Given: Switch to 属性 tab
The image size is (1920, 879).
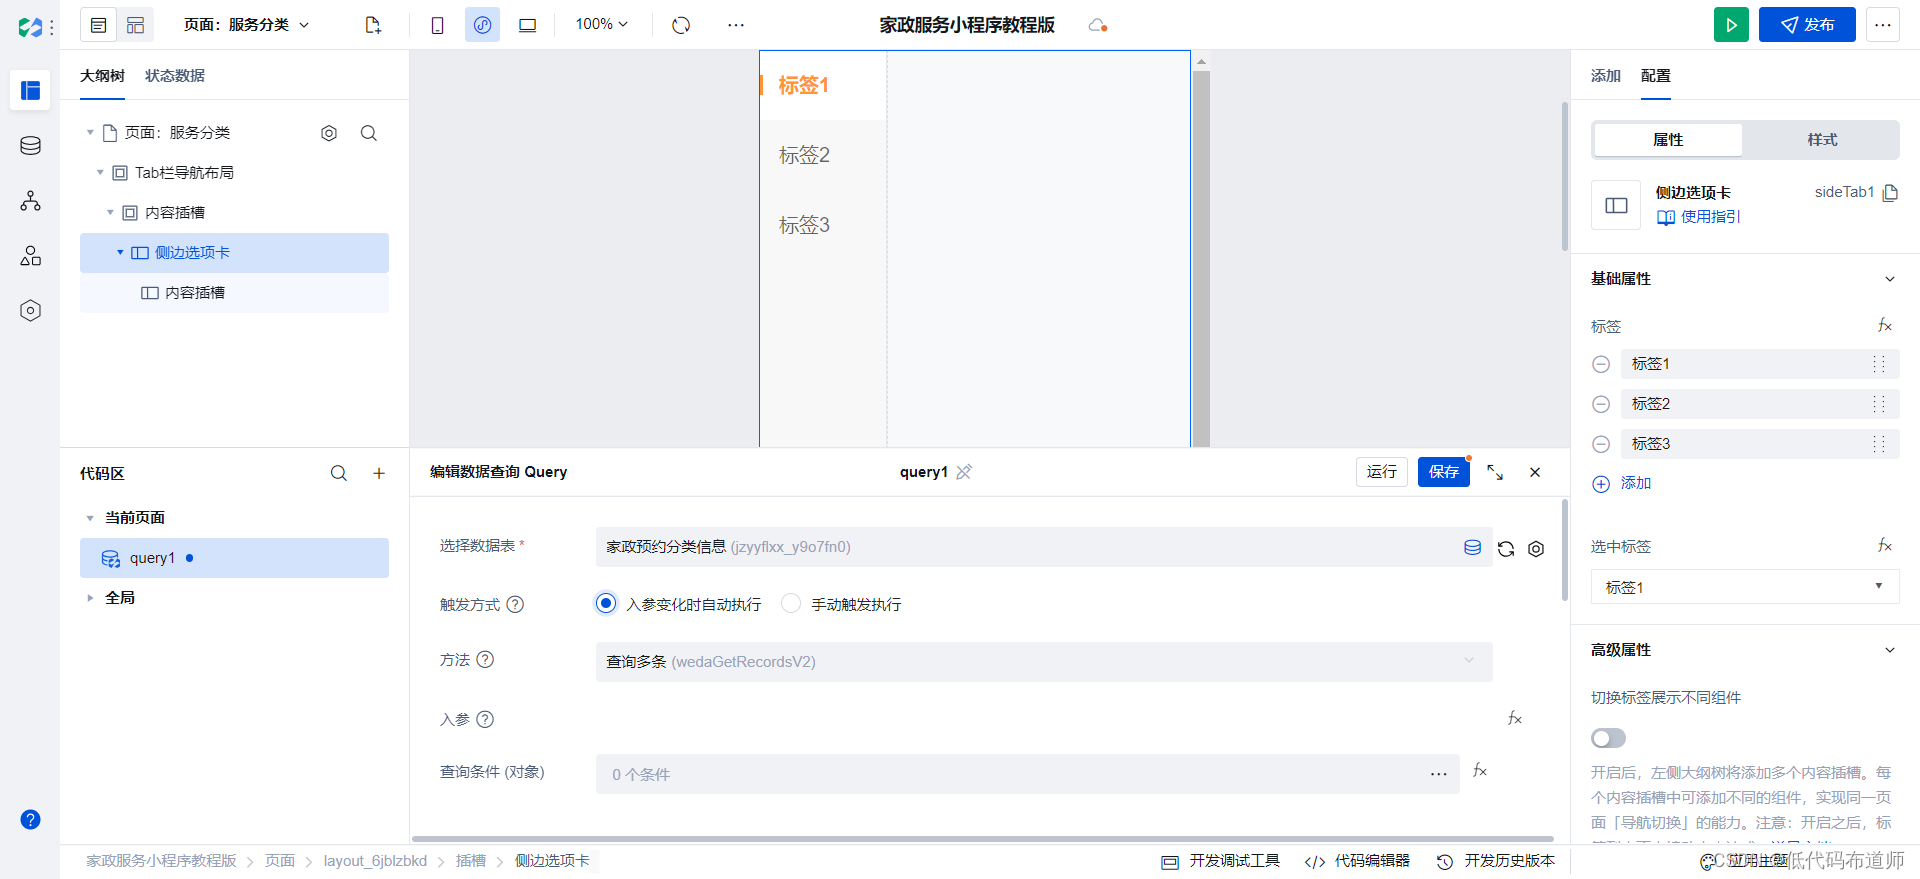Looking at the screenshot, I should click(x=1668, y=140).
